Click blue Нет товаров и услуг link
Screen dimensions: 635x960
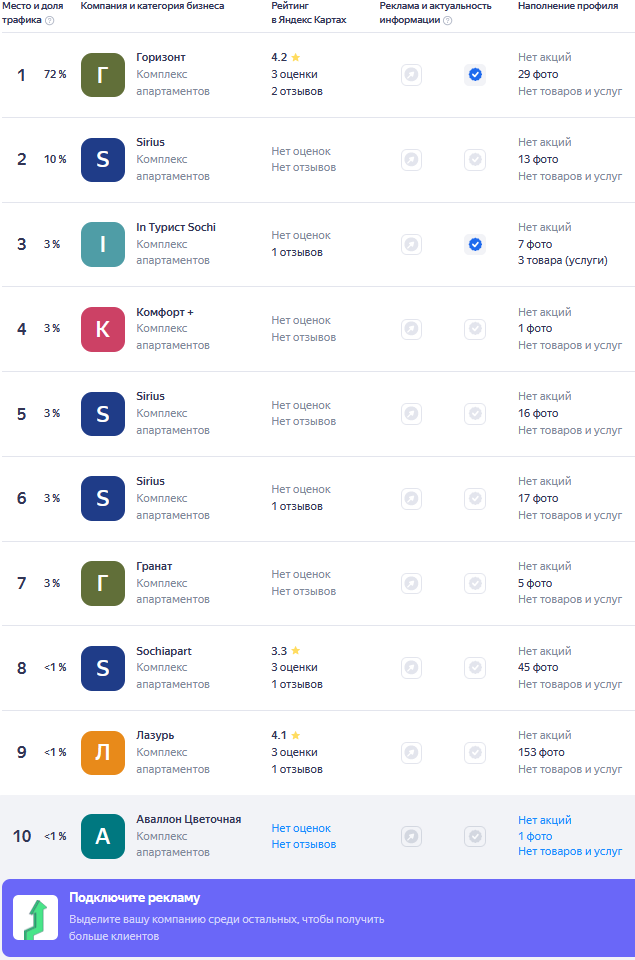(x=569, y=851)
